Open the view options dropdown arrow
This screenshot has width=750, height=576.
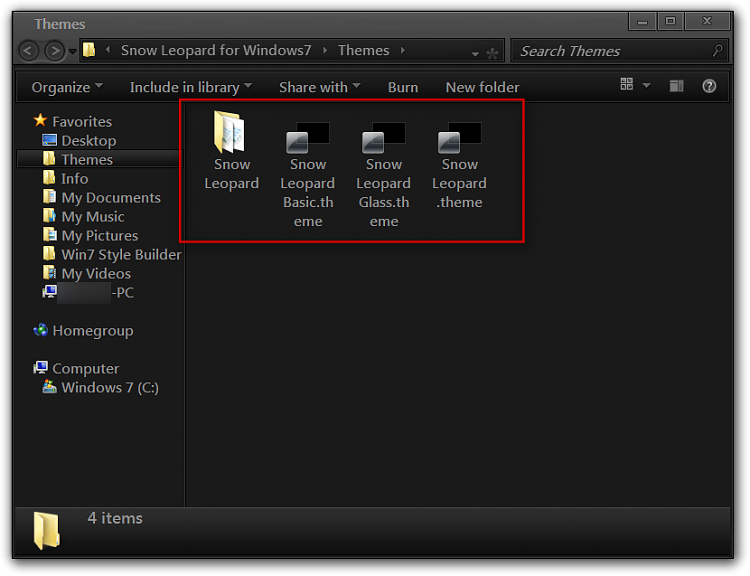click(x=646, y=86)
